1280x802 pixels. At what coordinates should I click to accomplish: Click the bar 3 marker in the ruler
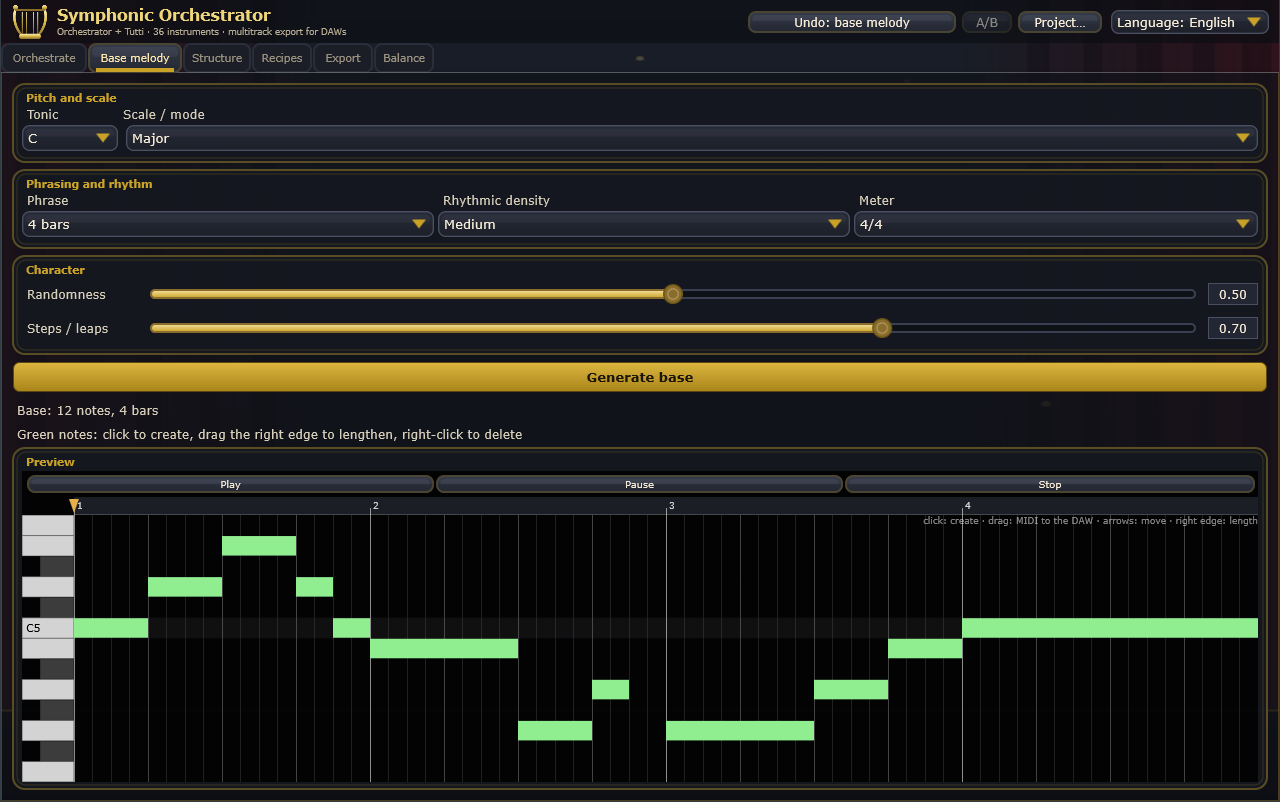(x=671, y=506)
